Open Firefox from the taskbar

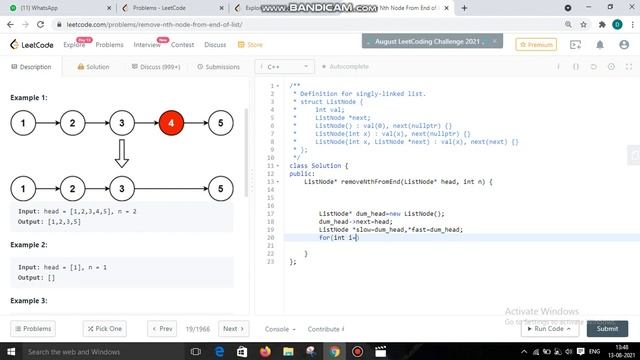tap(265, 351)
